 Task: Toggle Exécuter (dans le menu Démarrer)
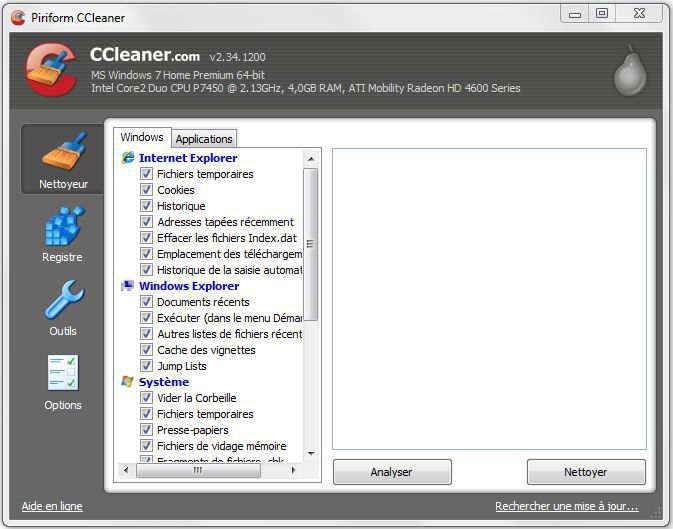coord(146,317)
